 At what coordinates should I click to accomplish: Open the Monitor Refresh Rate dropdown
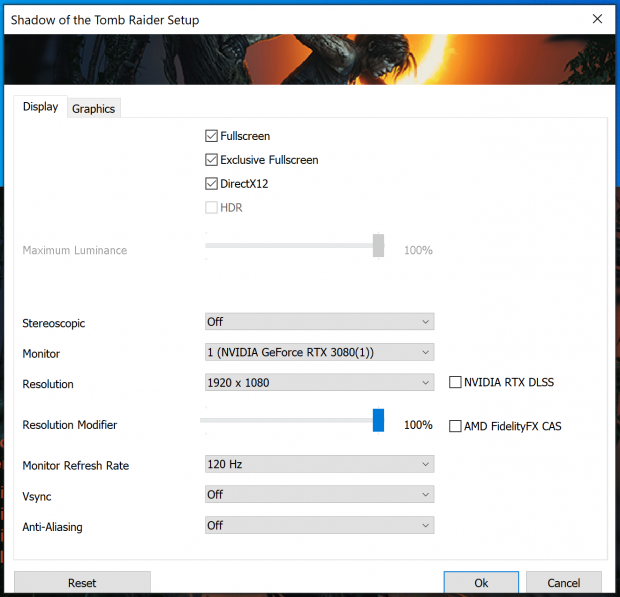point(319,464)
